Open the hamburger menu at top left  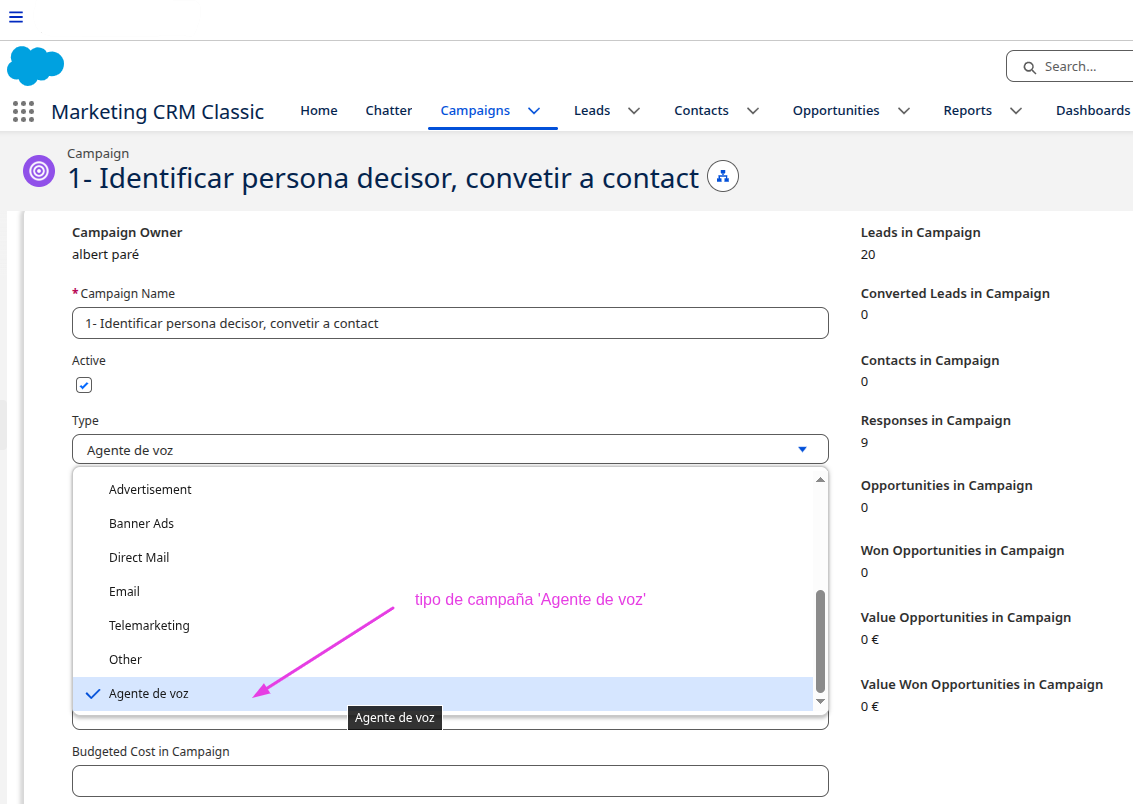coord(16,17)
